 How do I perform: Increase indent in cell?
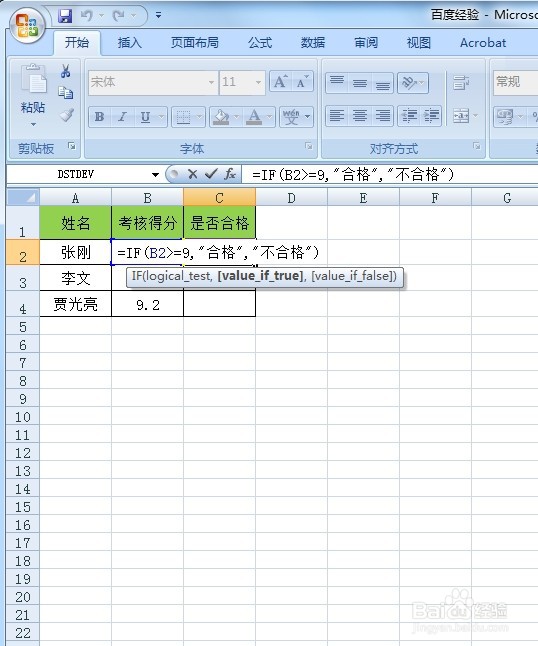tap(431, 116)
